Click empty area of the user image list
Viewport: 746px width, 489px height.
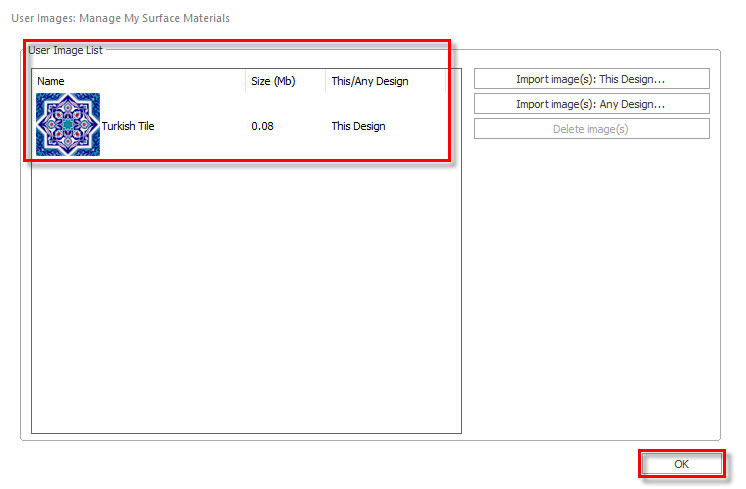tap(246, 295)
